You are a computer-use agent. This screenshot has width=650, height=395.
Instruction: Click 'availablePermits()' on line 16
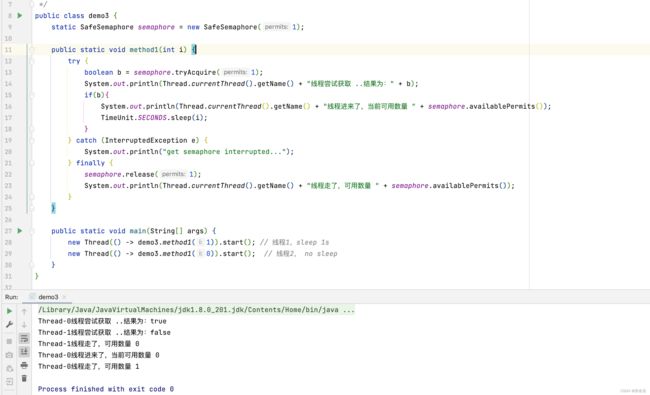coord(506,107)
